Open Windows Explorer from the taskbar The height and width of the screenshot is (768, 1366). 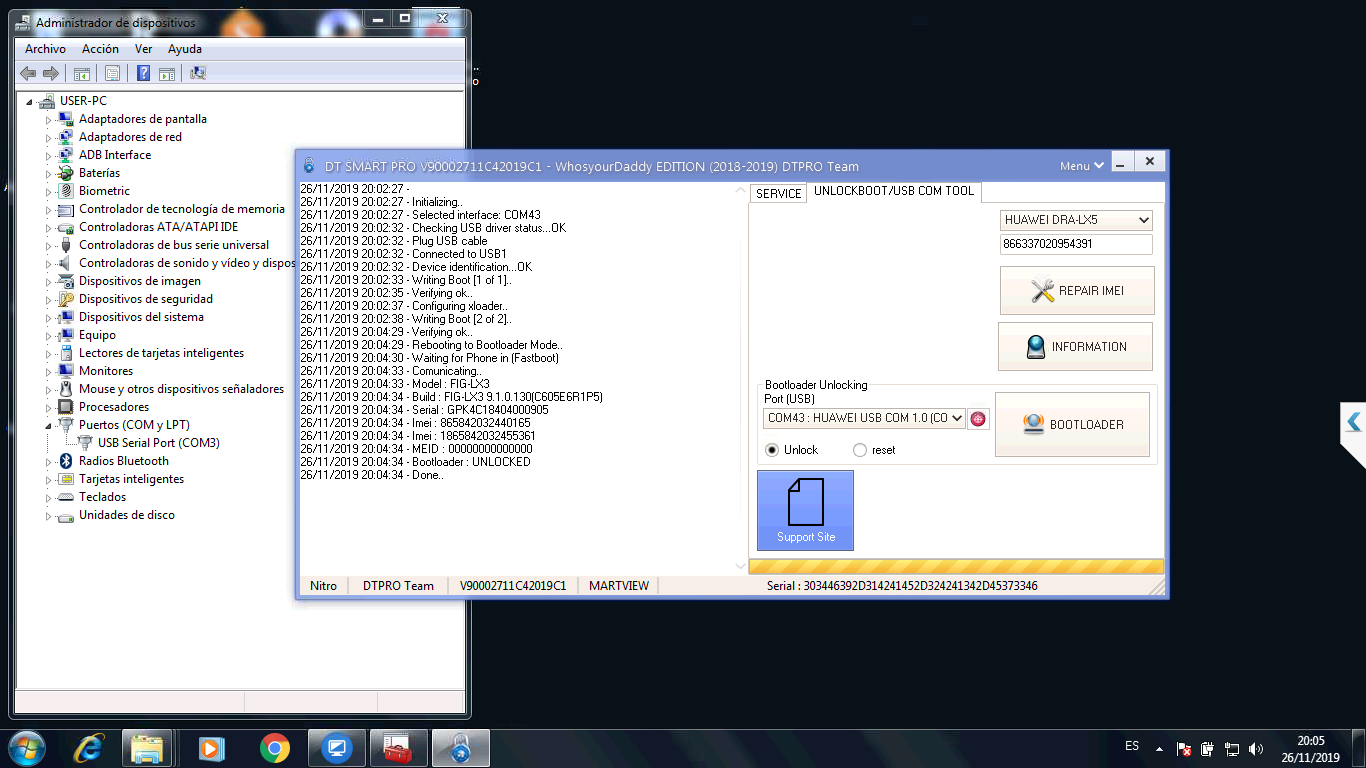[147, 748]
